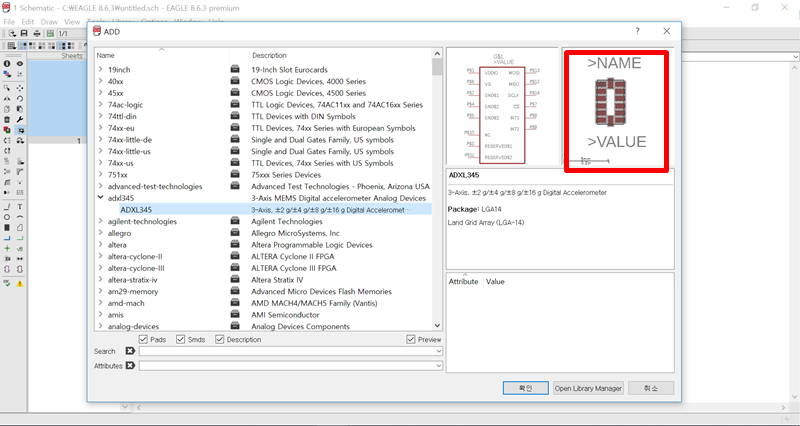
Task: Select the Delete trash can tool
Action: click(x=7, y=119)
